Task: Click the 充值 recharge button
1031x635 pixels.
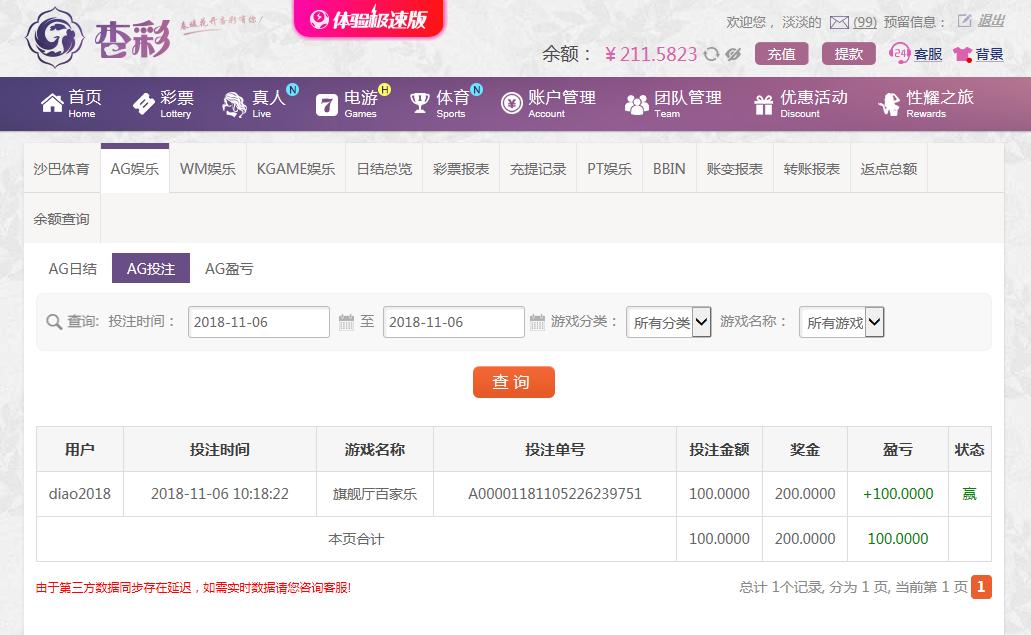Action: tap(782, 54)
